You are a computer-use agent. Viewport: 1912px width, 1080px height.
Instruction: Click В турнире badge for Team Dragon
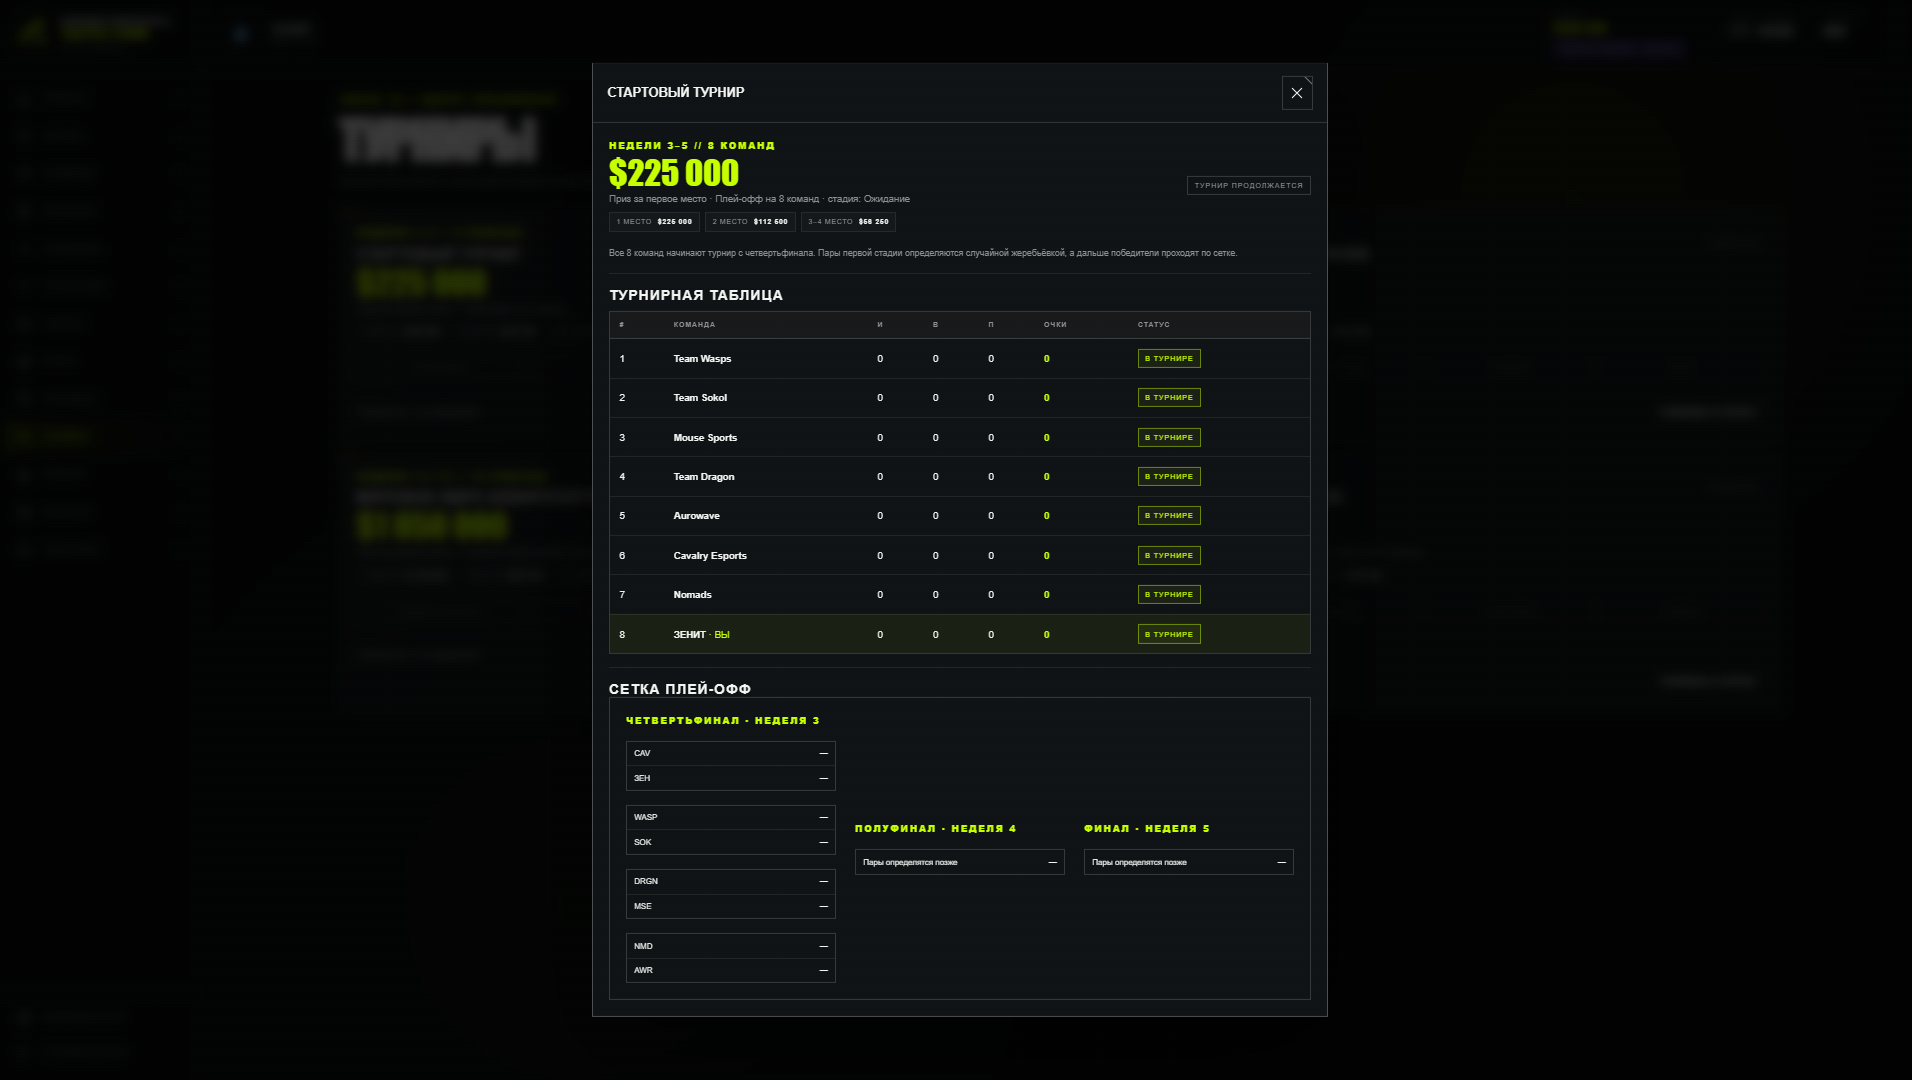pyautogui.click(x=1169, y=477)
